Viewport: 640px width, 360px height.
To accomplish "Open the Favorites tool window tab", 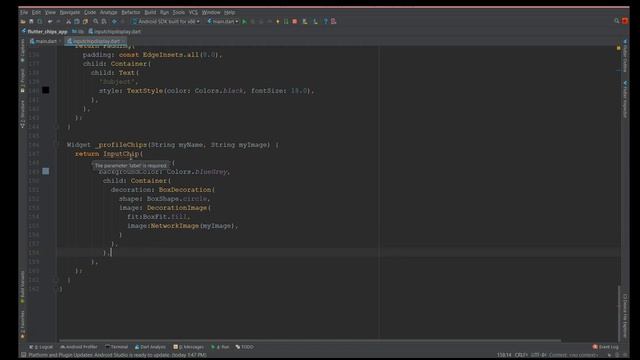I will pos(22,324).
